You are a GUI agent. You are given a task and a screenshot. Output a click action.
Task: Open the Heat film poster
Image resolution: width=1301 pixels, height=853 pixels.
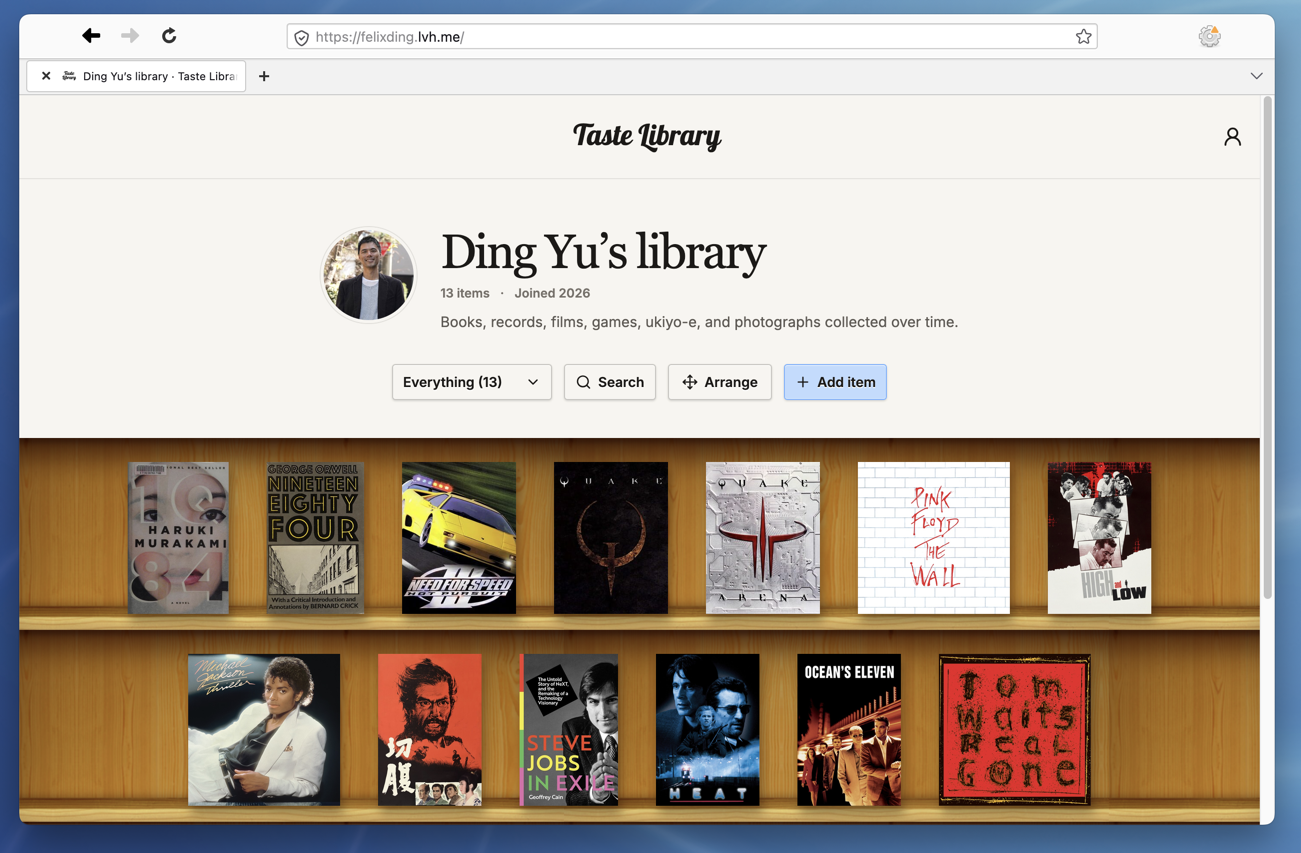tap(708, 730)
